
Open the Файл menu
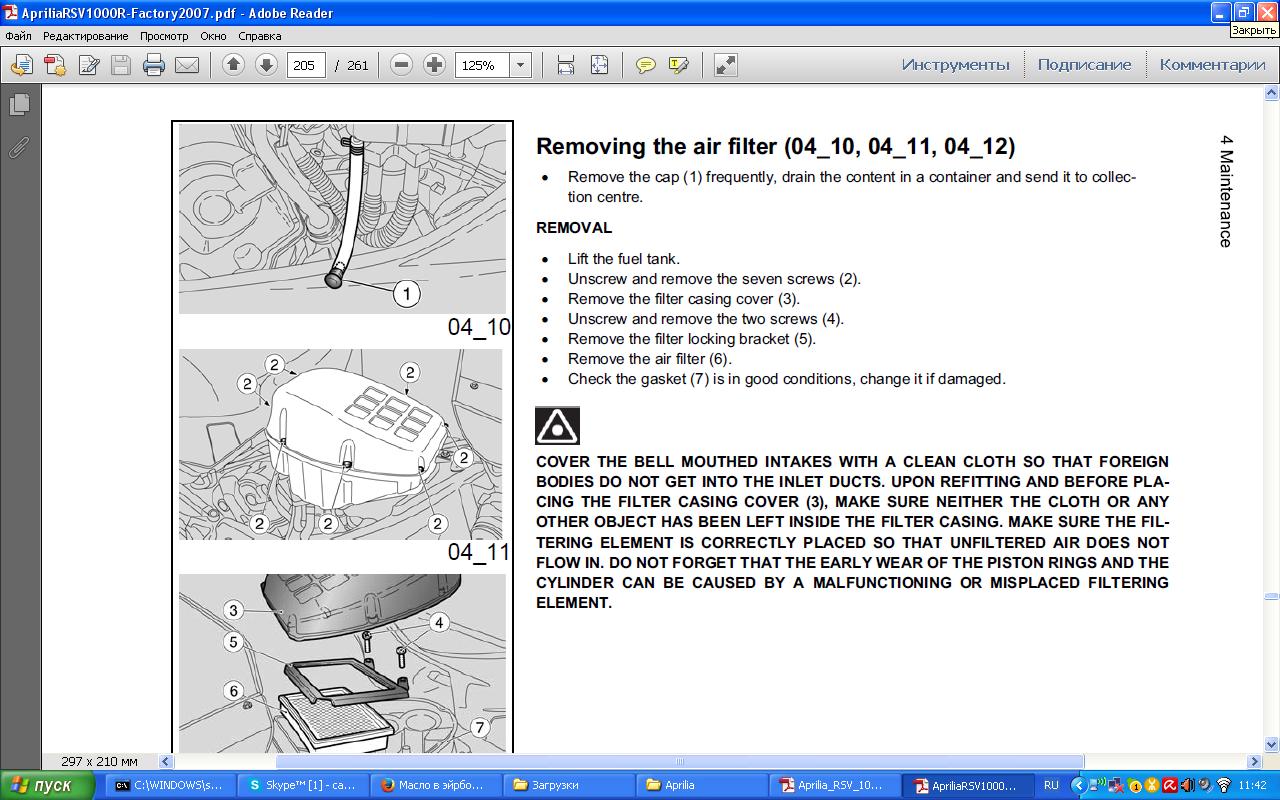pos(18,36)
